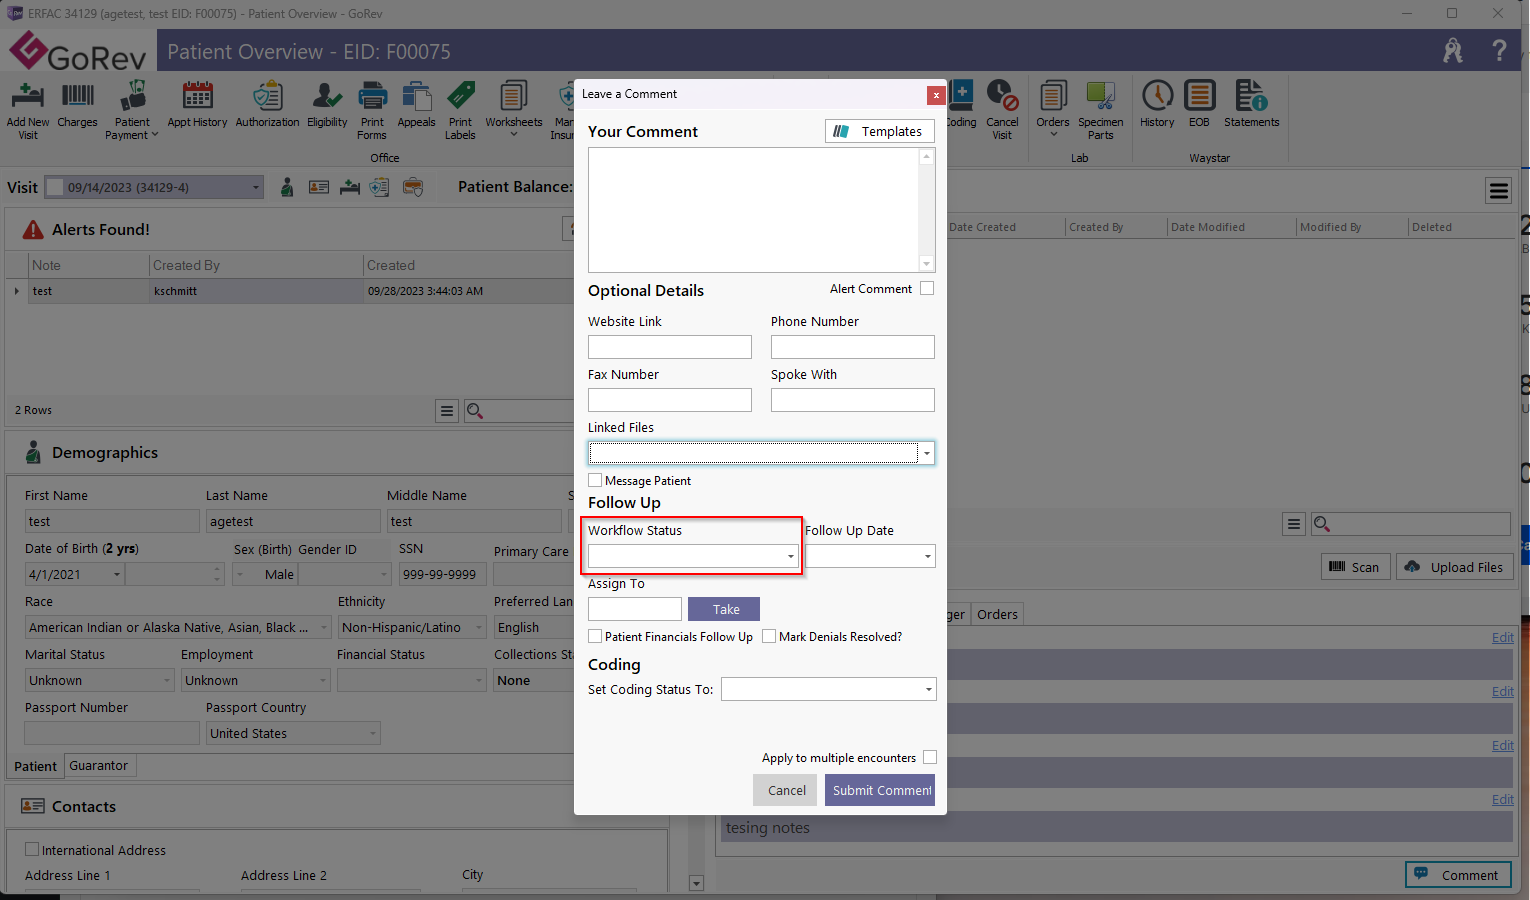Click the hamburger menu in comments panel
The width and height of the screenshot is (1530, 900).
tap(1498, 190)
